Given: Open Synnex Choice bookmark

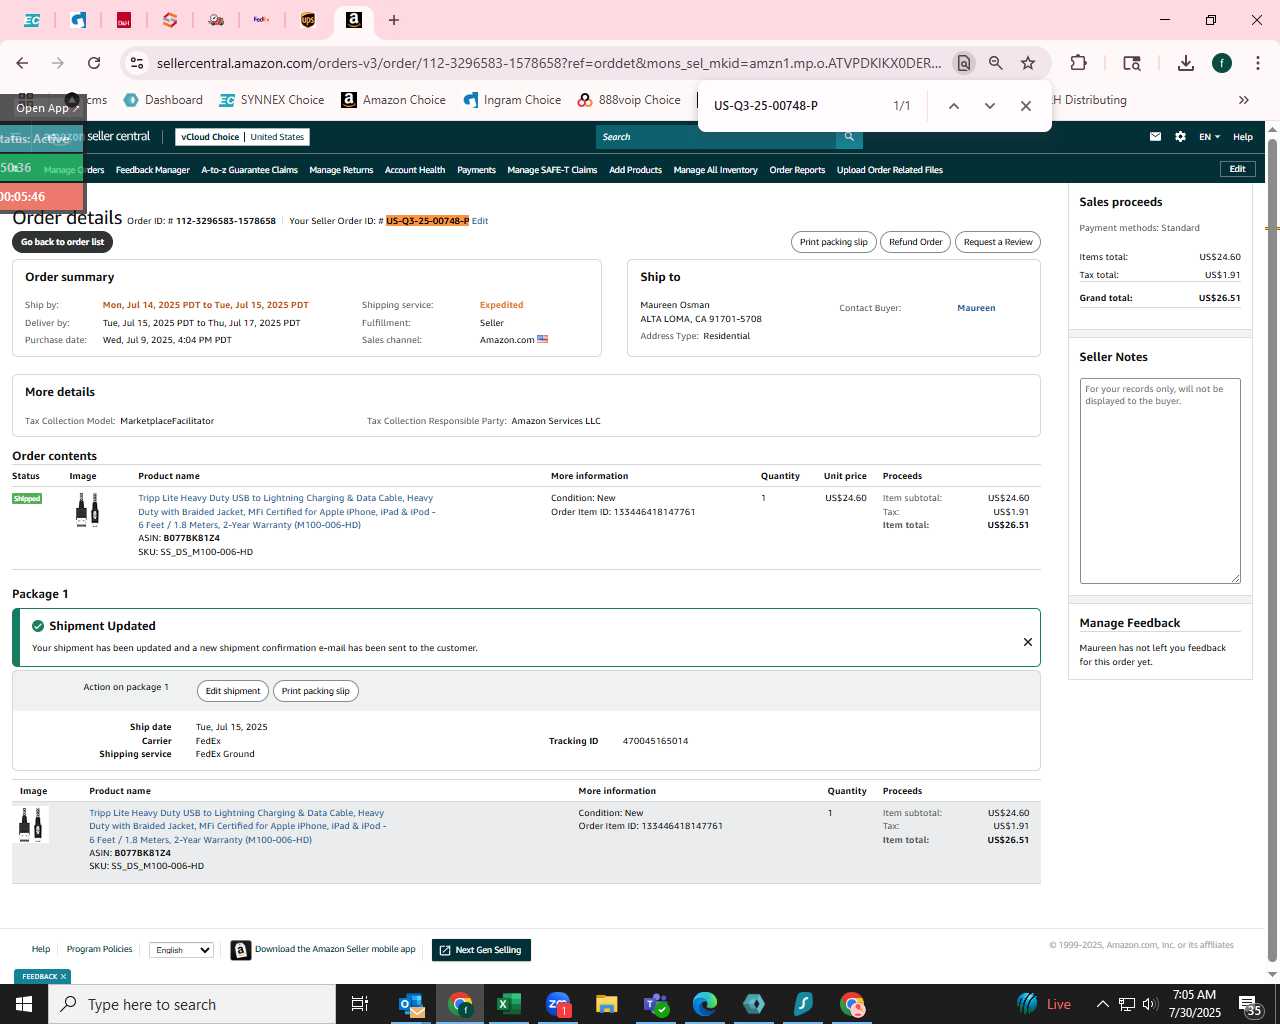Looking at the screenshot, I should click(x=272, y=100).
